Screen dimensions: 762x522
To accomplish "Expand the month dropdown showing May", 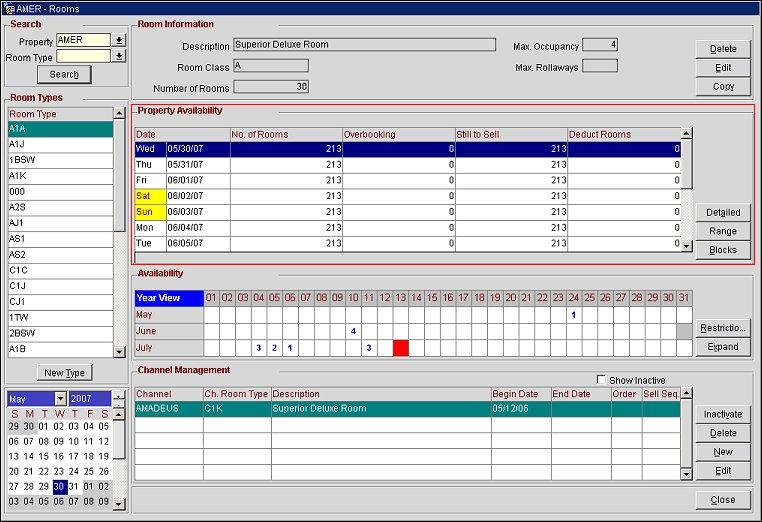I will pyautogui.click(x=58, y=400).
